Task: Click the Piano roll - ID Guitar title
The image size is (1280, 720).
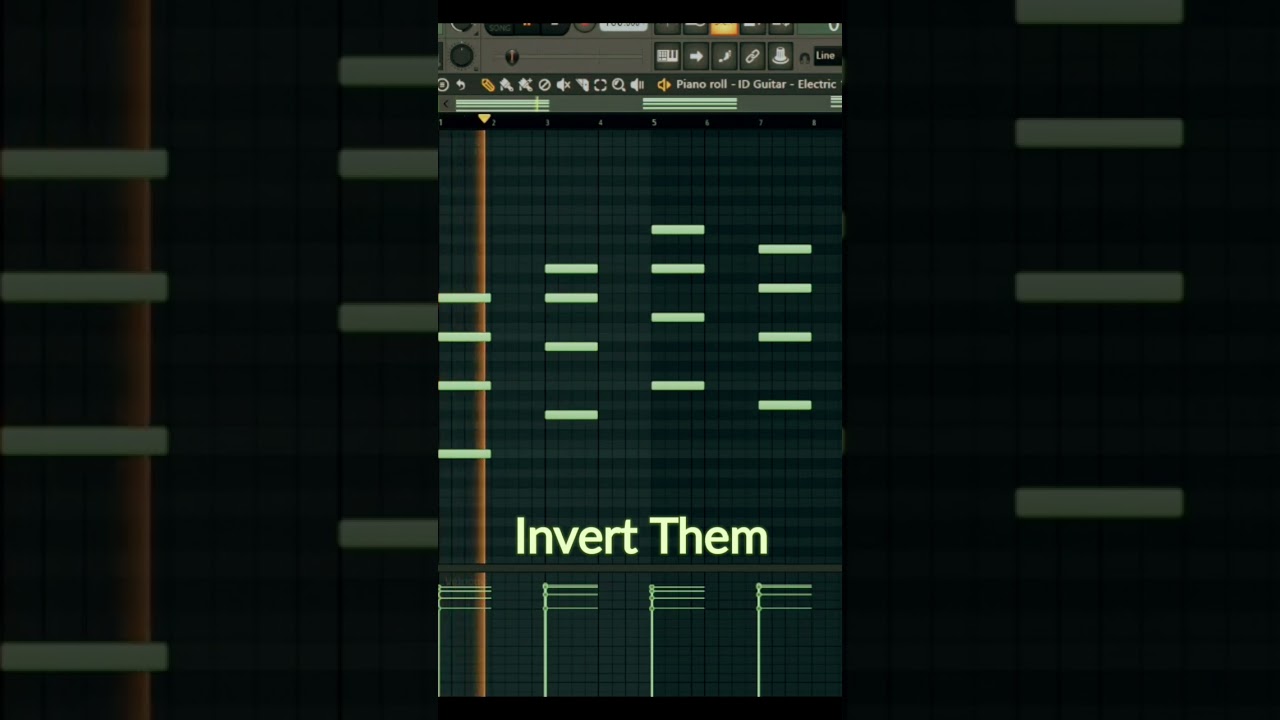Action: 756,85
